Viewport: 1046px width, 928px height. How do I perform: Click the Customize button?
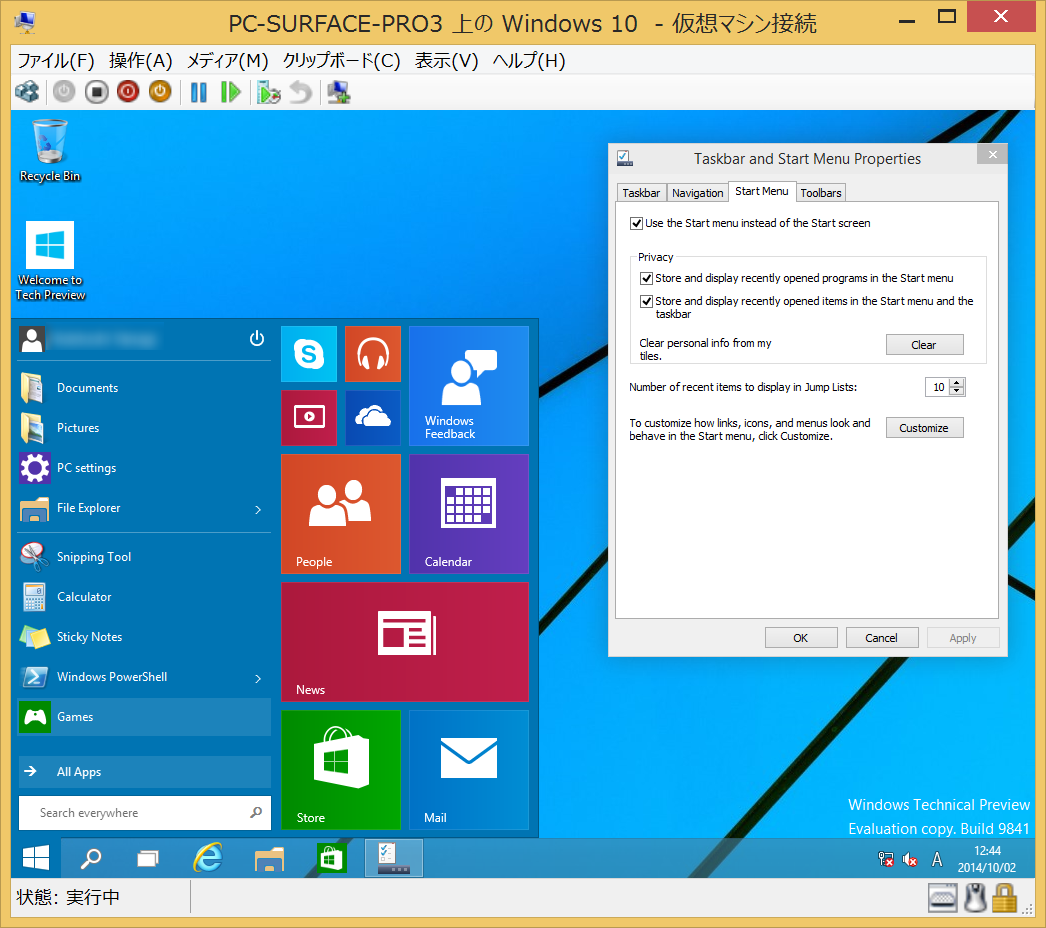(924, 428)
